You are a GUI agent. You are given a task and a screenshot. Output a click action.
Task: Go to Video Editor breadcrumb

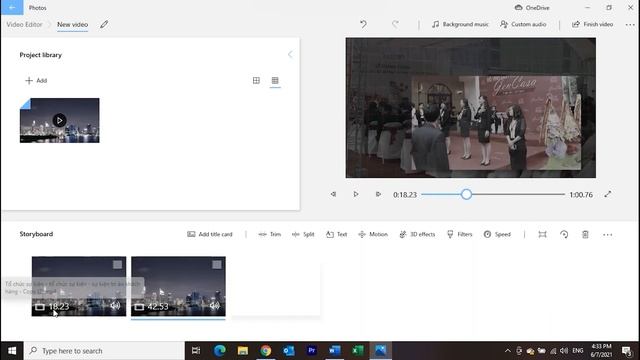tap(24, 24)
